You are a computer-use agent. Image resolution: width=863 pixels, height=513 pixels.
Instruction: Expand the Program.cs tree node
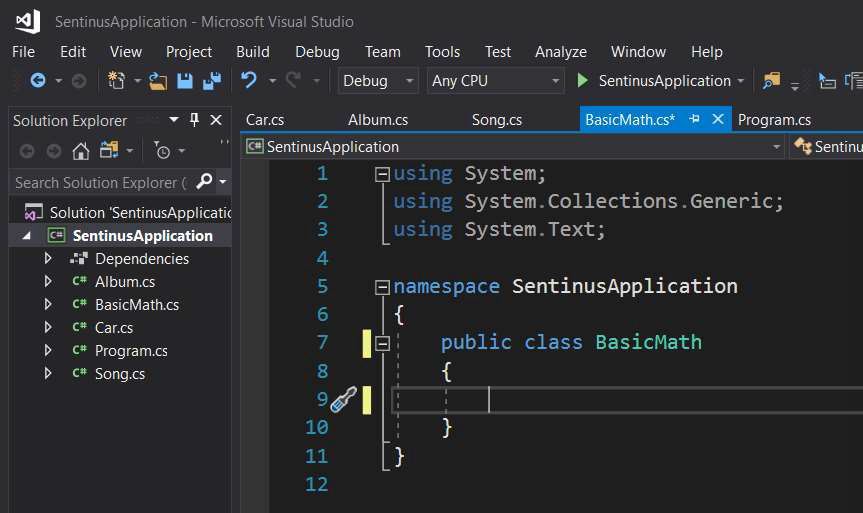[x=48, y=351]
